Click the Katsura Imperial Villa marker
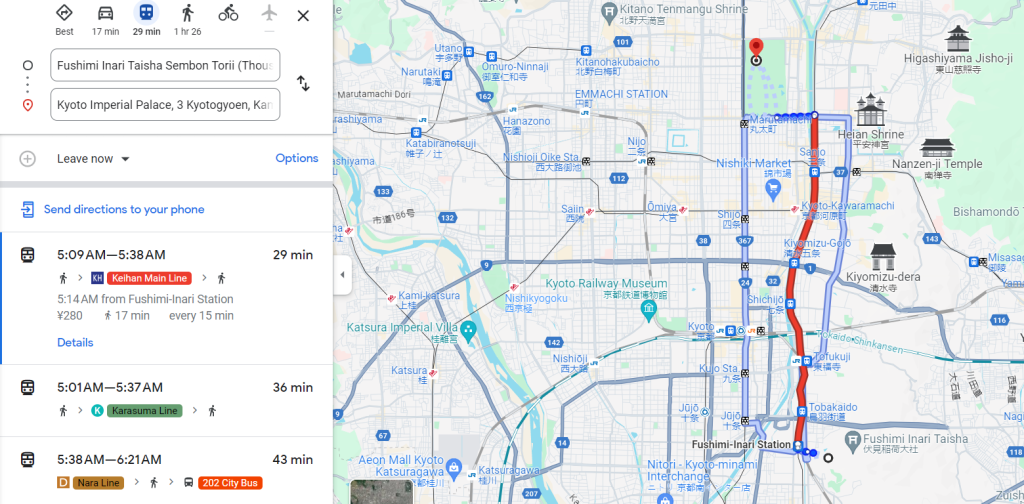 coord(468,332)
